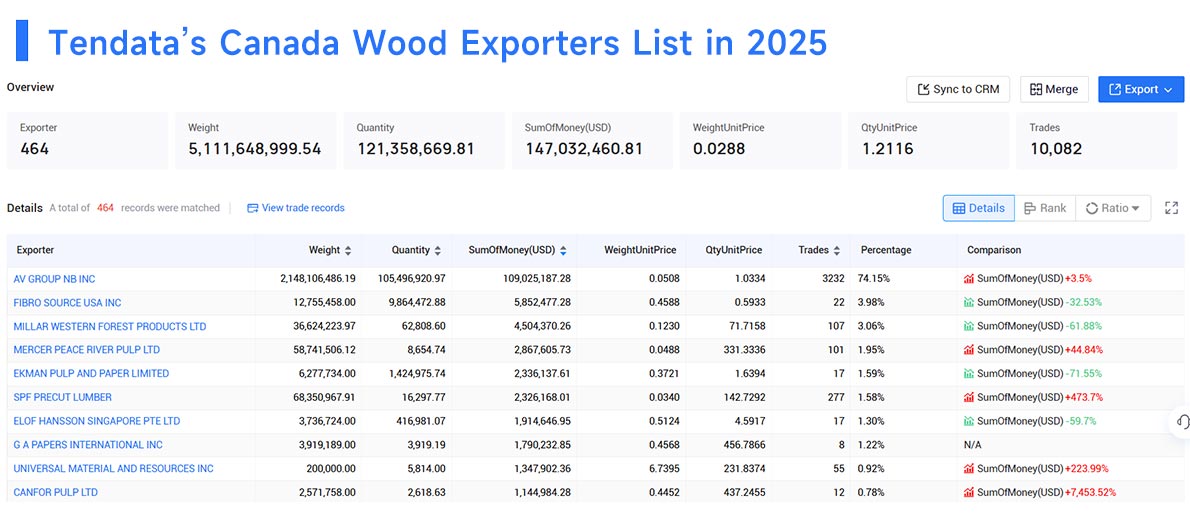Open AV GROUP NB INC exporter link
1190x516 pixels.
55,279
